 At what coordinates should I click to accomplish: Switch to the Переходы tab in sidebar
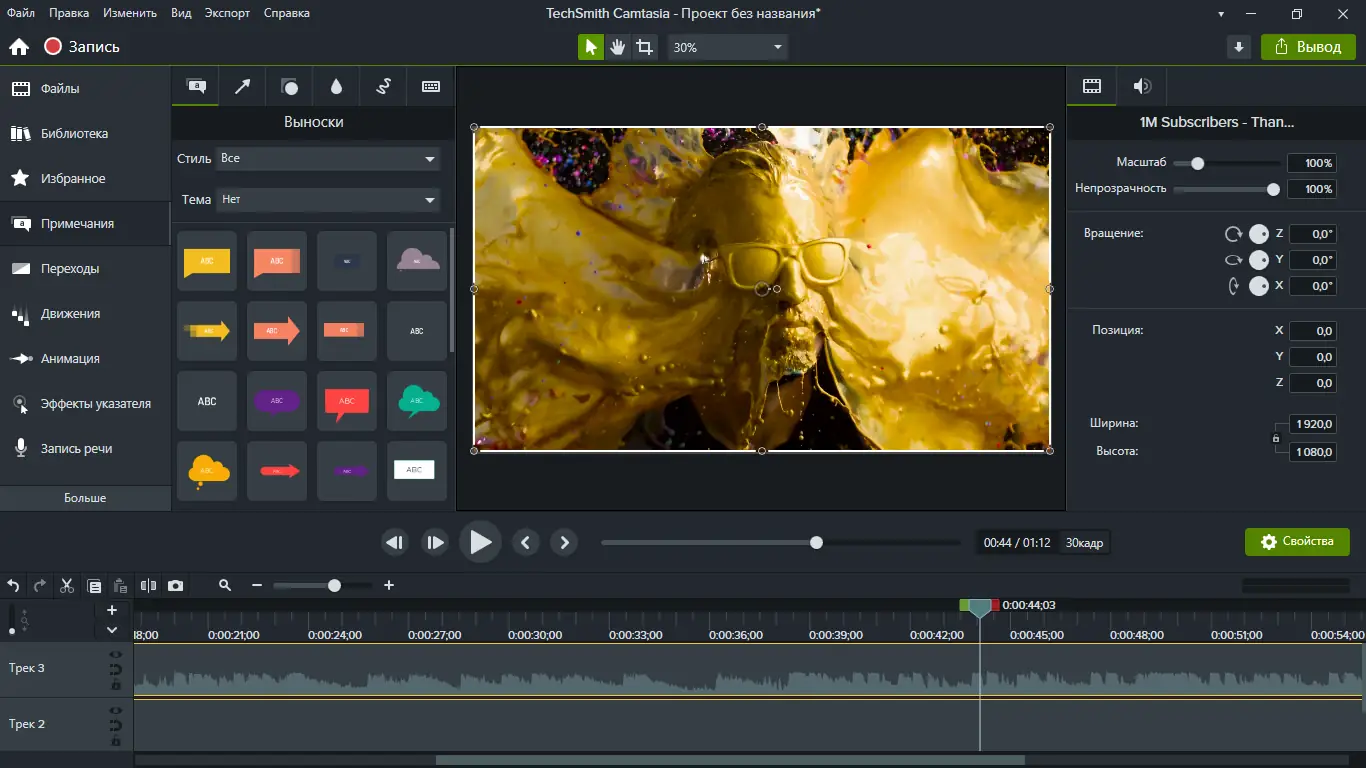70,269
